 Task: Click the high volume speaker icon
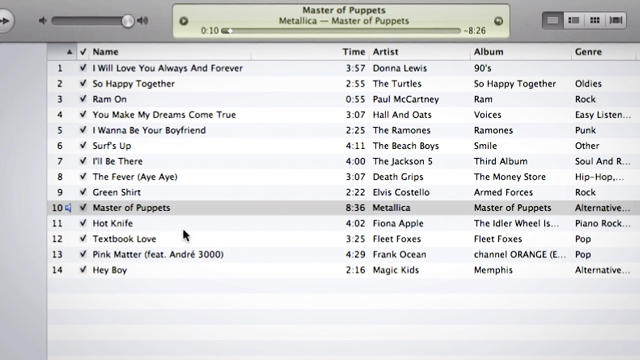tap(142, 20)
